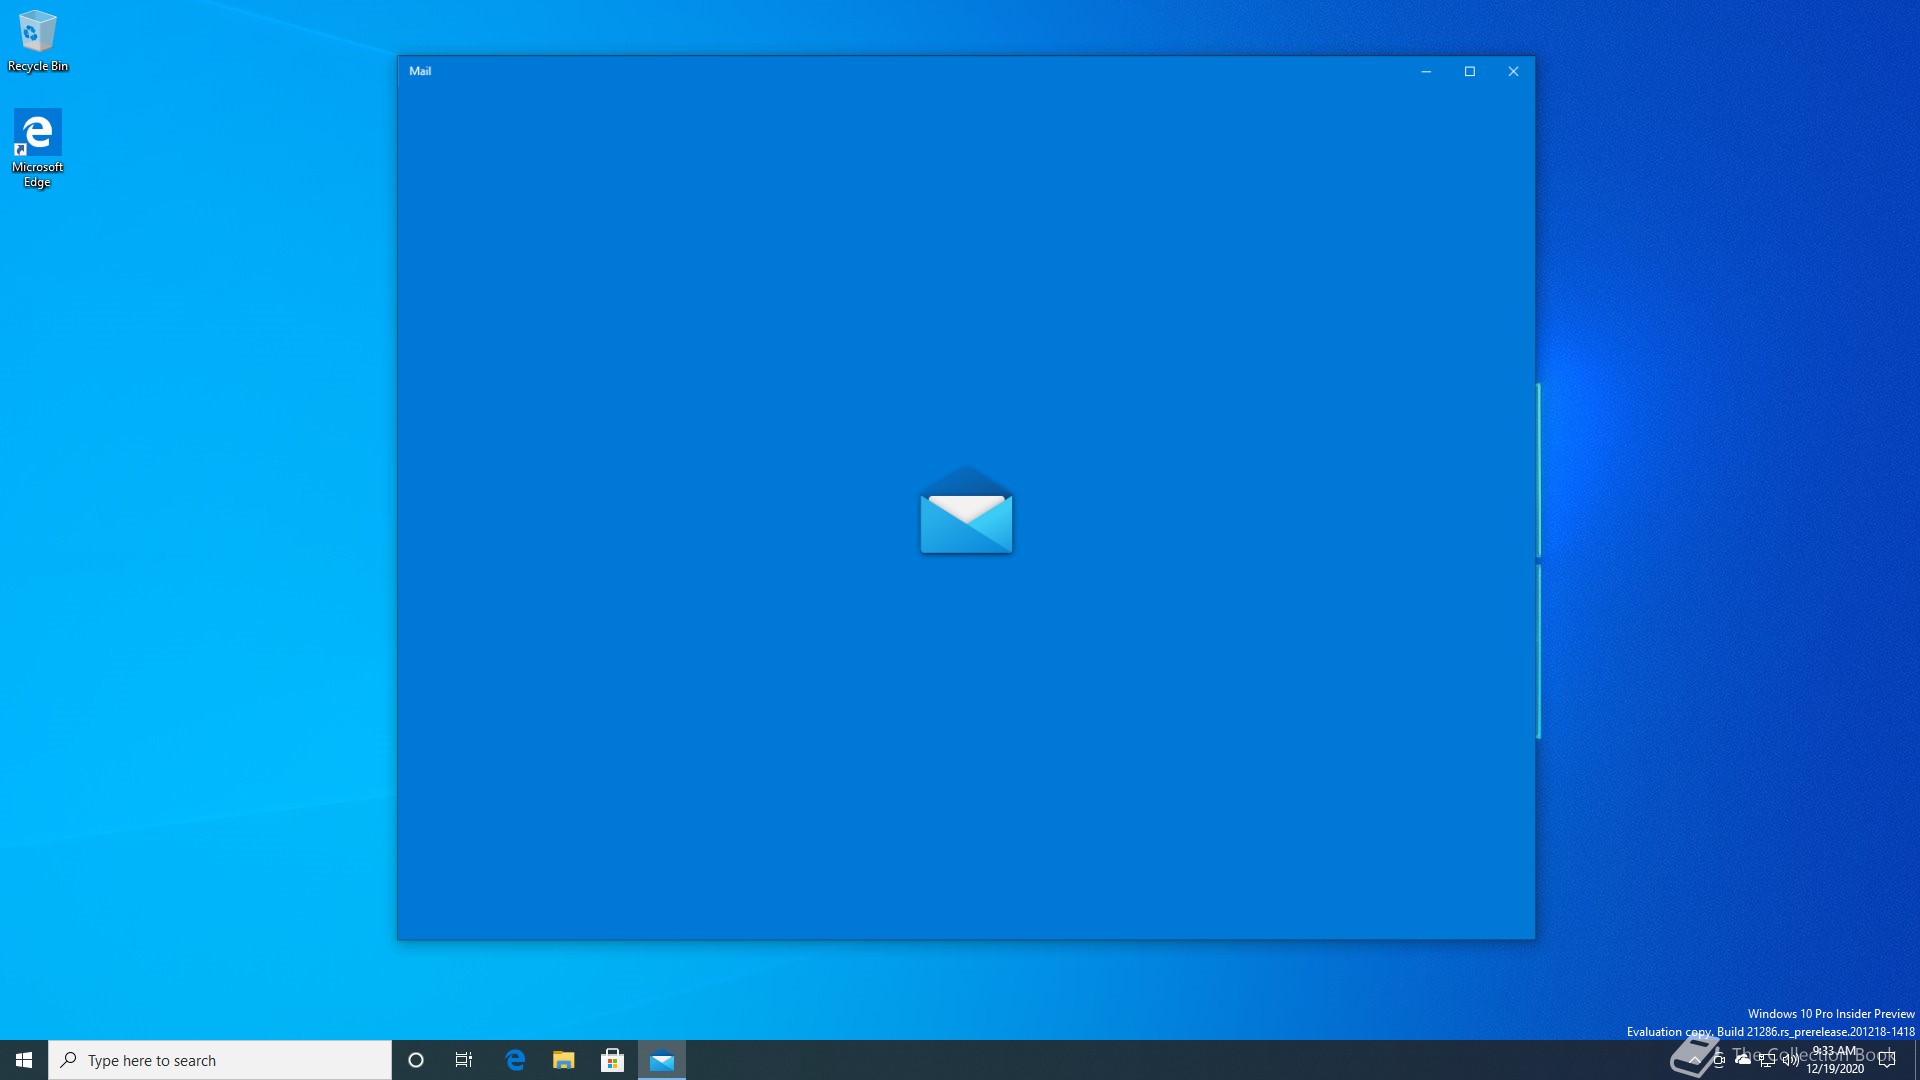Open Task View on the taskbar
The height and width of the screenshot is (1080, 1920).
pos(464,1060)
